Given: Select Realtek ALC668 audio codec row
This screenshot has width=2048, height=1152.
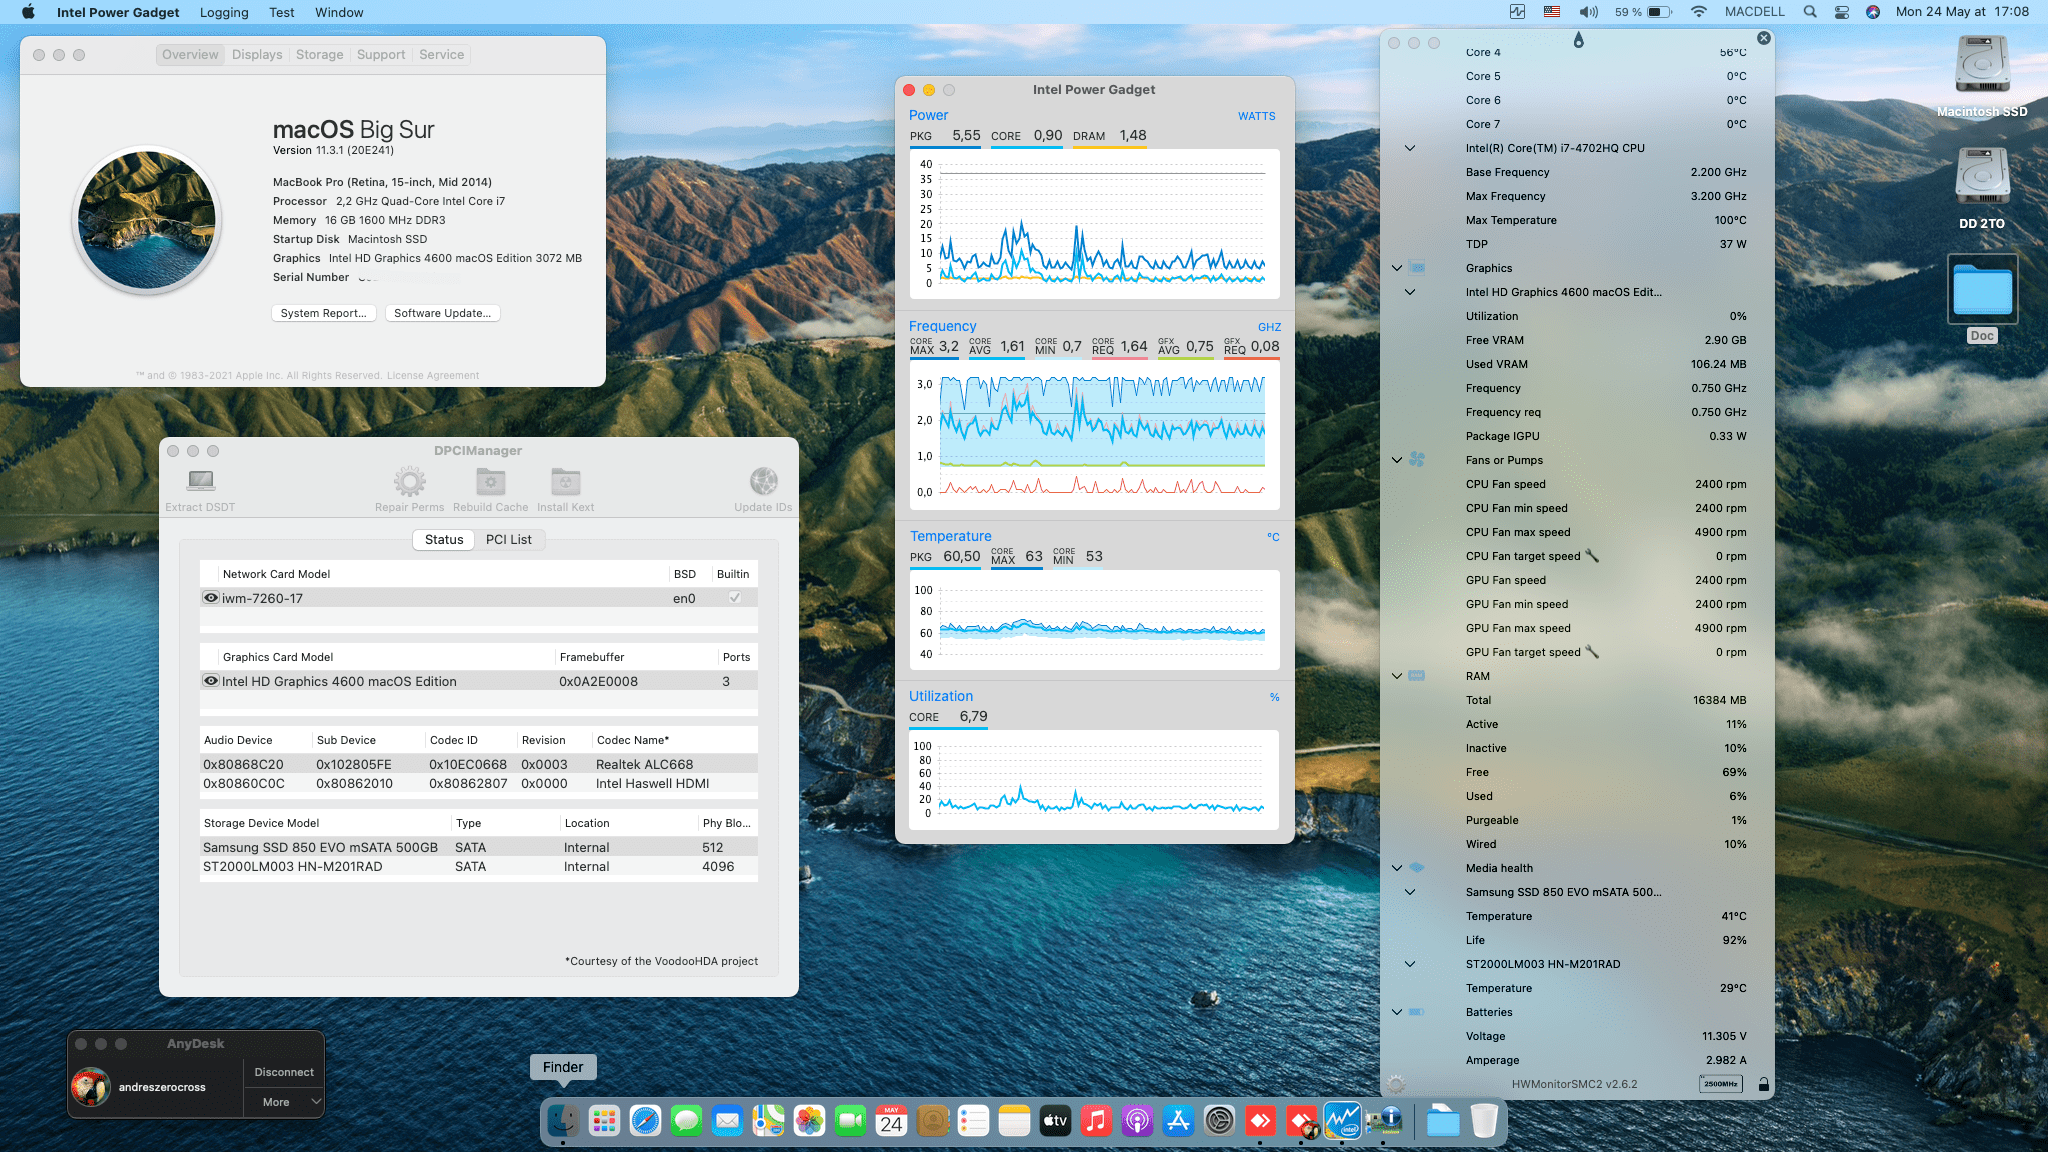Looking at the screenshot, I should click(479, 764).
